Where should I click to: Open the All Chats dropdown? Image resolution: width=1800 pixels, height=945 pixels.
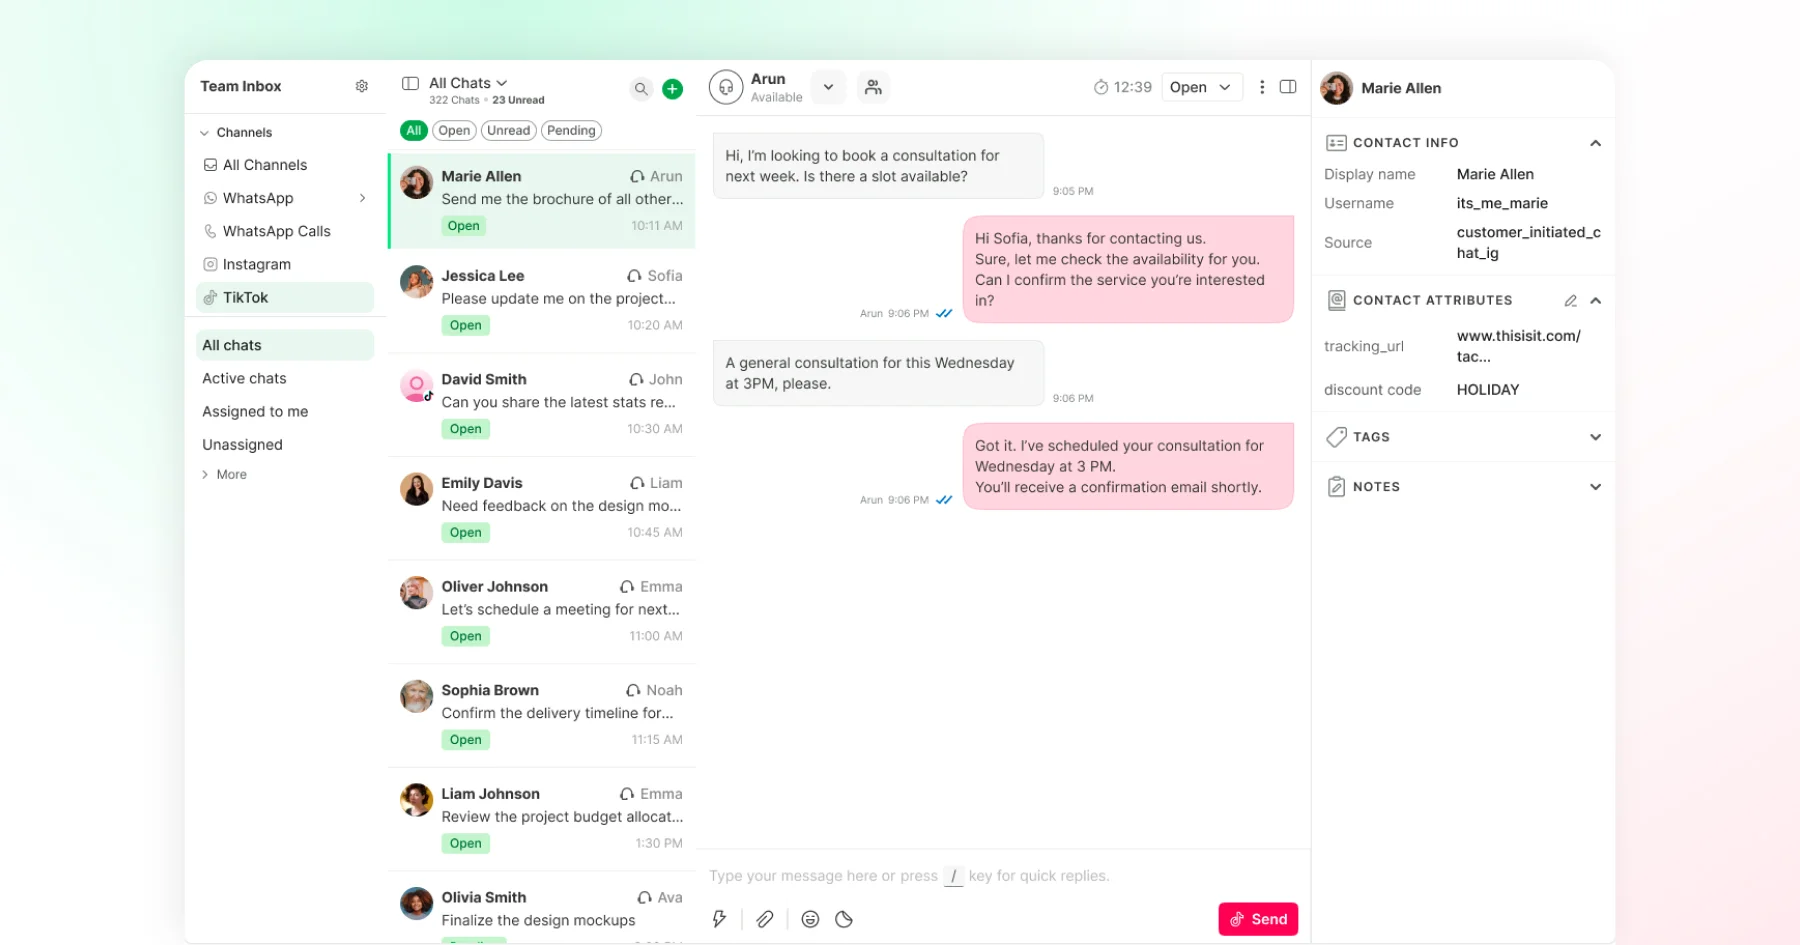[468, 83]
